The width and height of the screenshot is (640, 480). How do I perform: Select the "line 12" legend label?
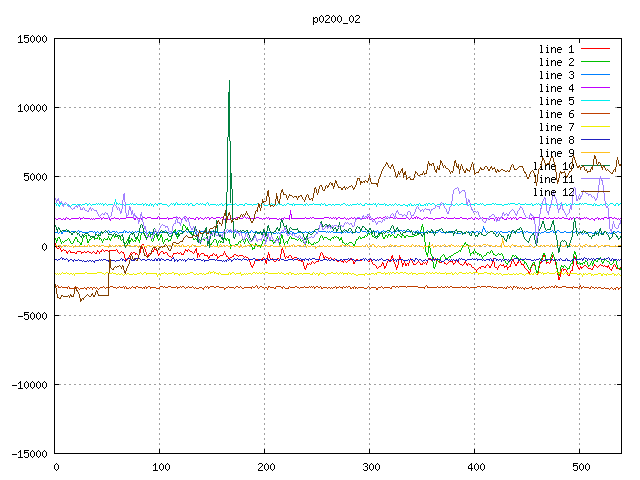(x=553, y=192)
